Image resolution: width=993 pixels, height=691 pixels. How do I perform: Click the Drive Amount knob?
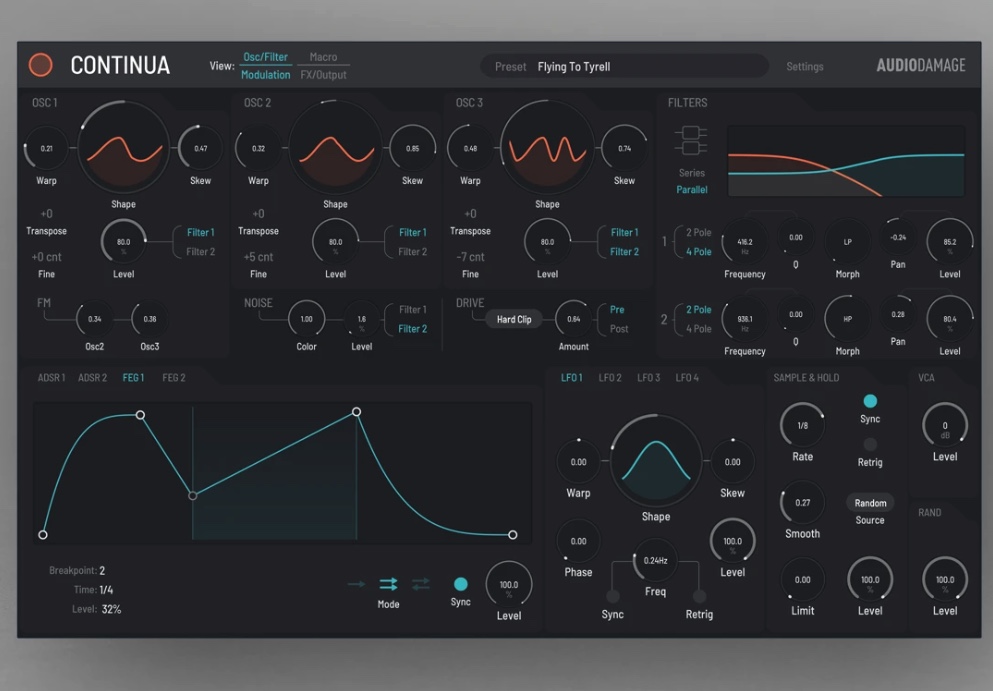pyautogui.click(x=574, y=319)
